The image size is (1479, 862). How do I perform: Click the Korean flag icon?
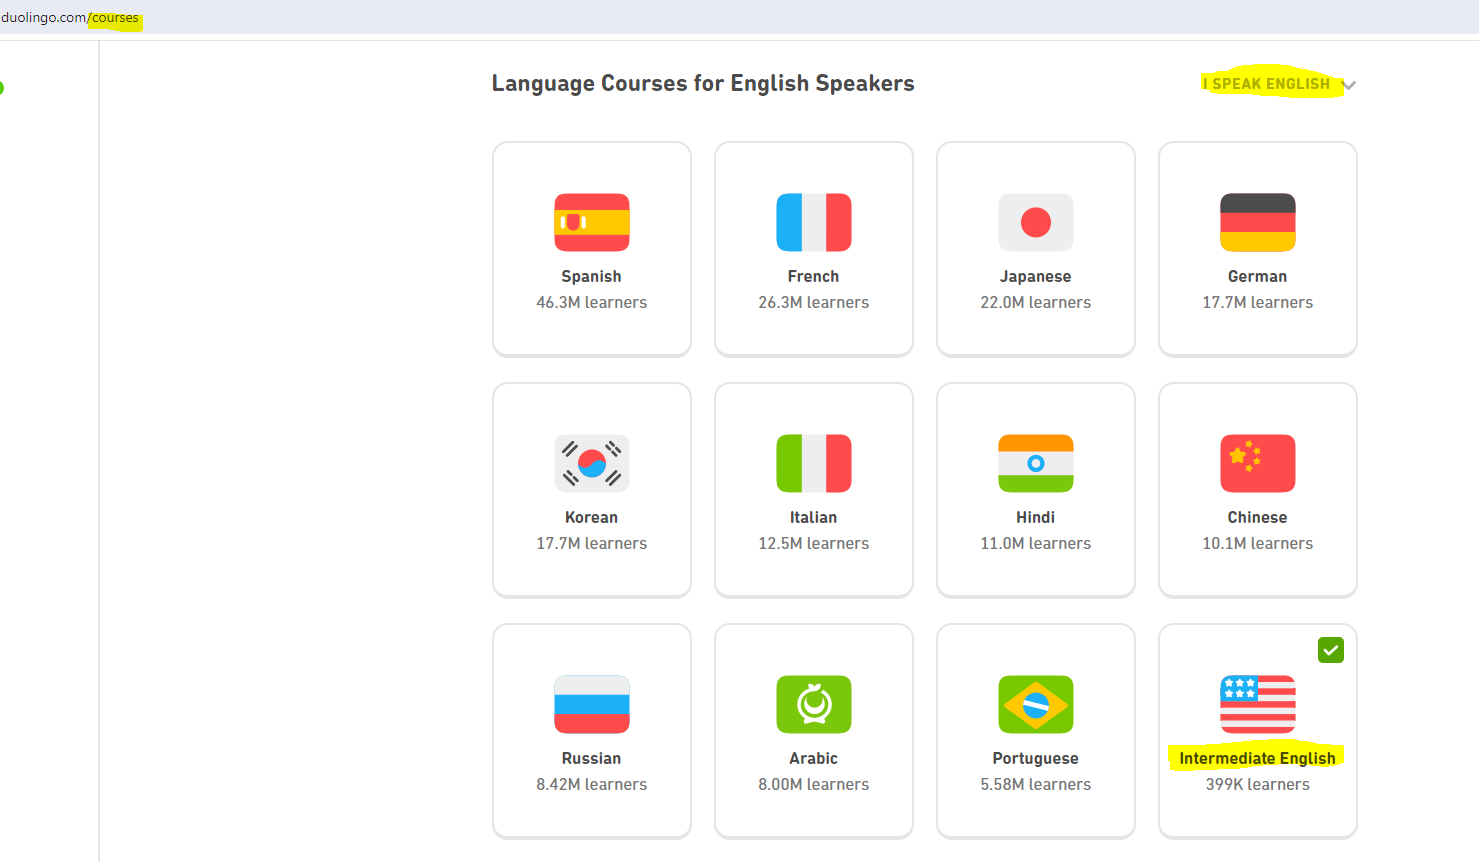pyautogui.click(x=592, y=463)
